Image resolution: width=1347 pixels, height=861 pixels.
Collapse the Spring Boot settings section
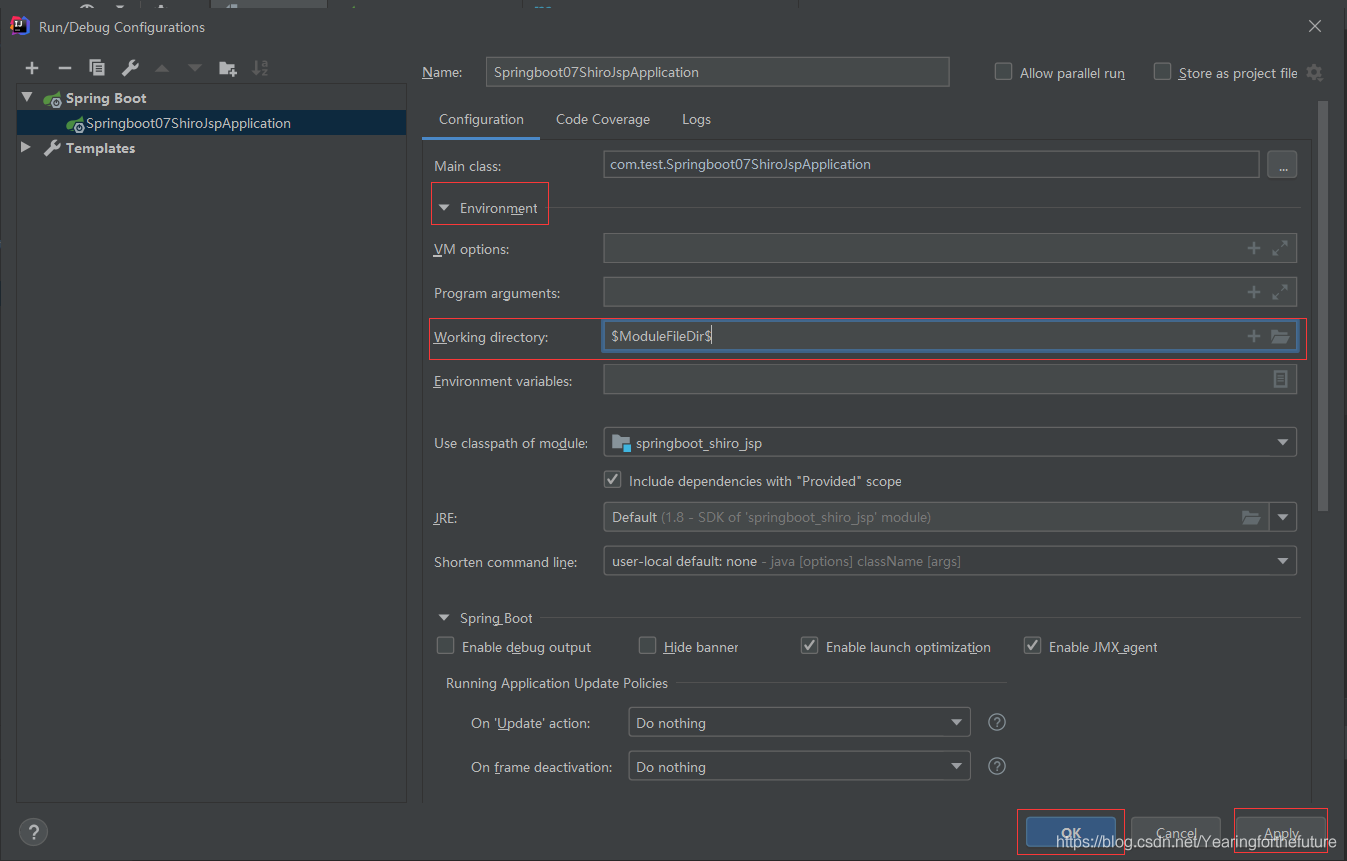445,618
